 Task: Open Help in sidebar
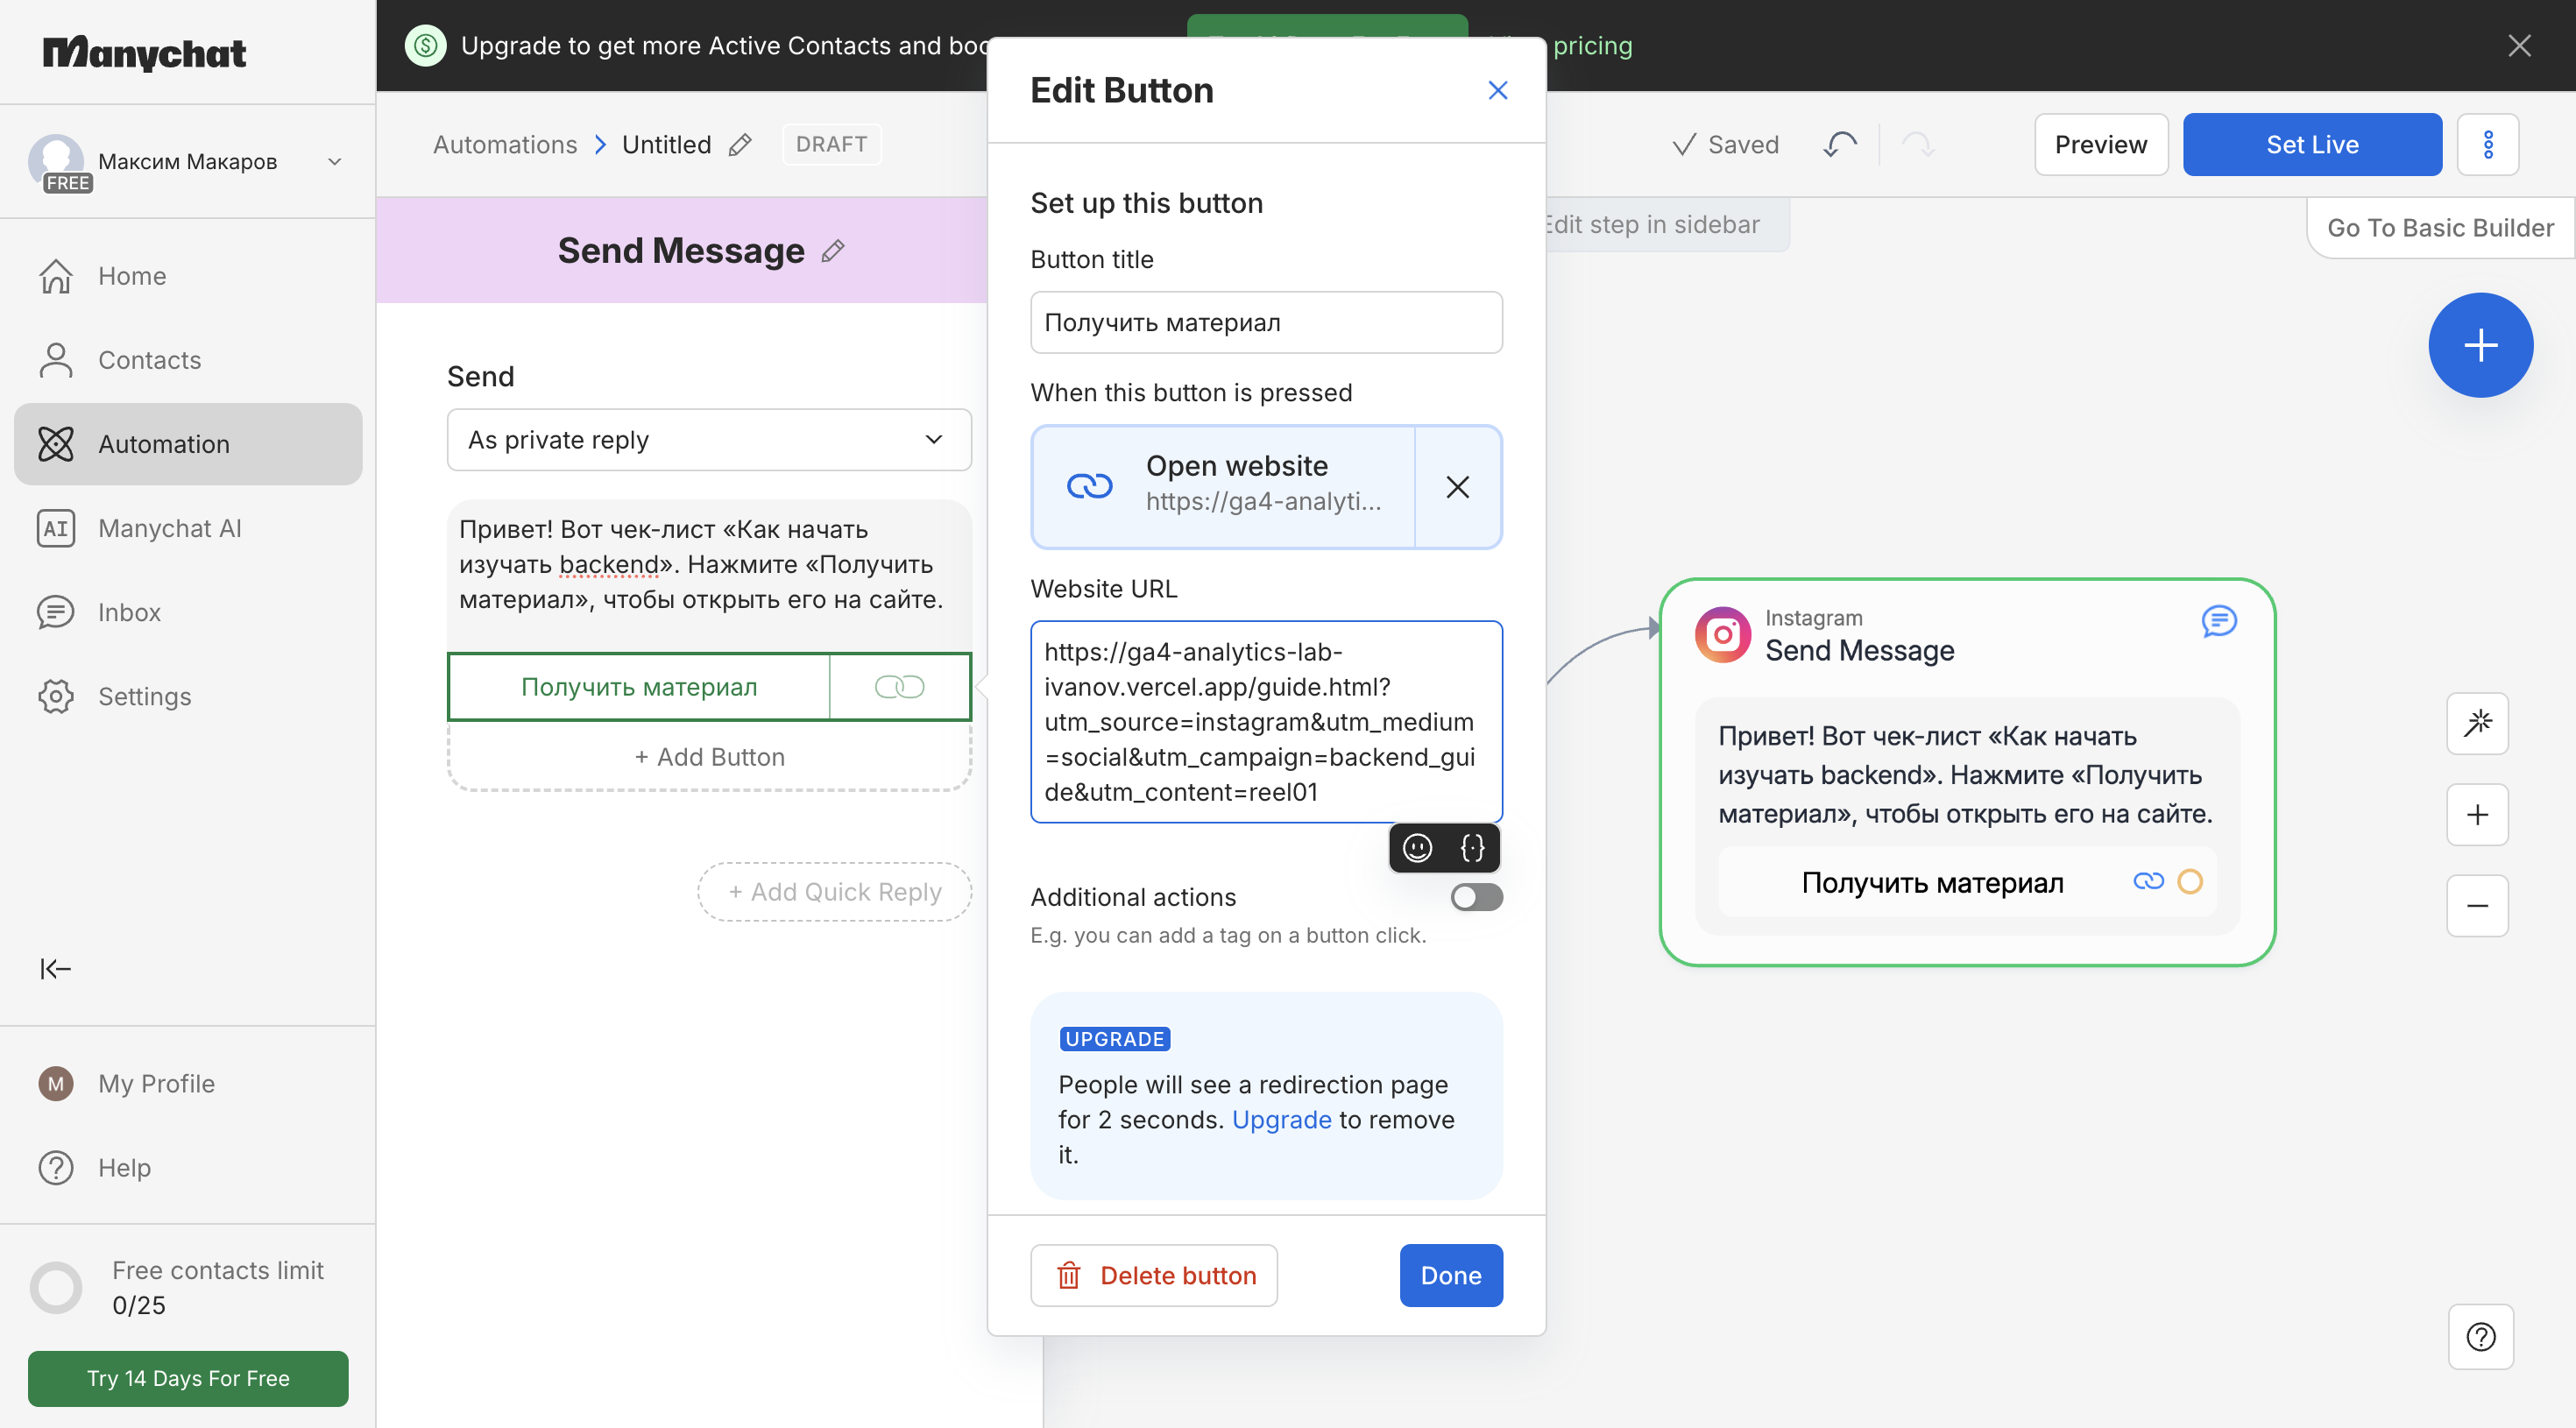188,1168
